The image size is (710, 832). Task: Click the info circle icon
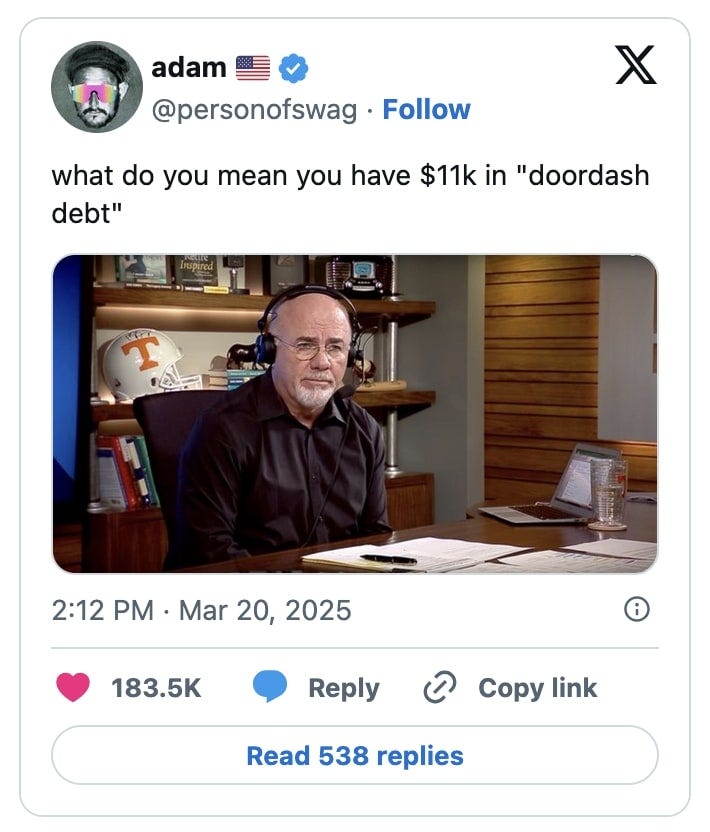[x=637, y=609]
